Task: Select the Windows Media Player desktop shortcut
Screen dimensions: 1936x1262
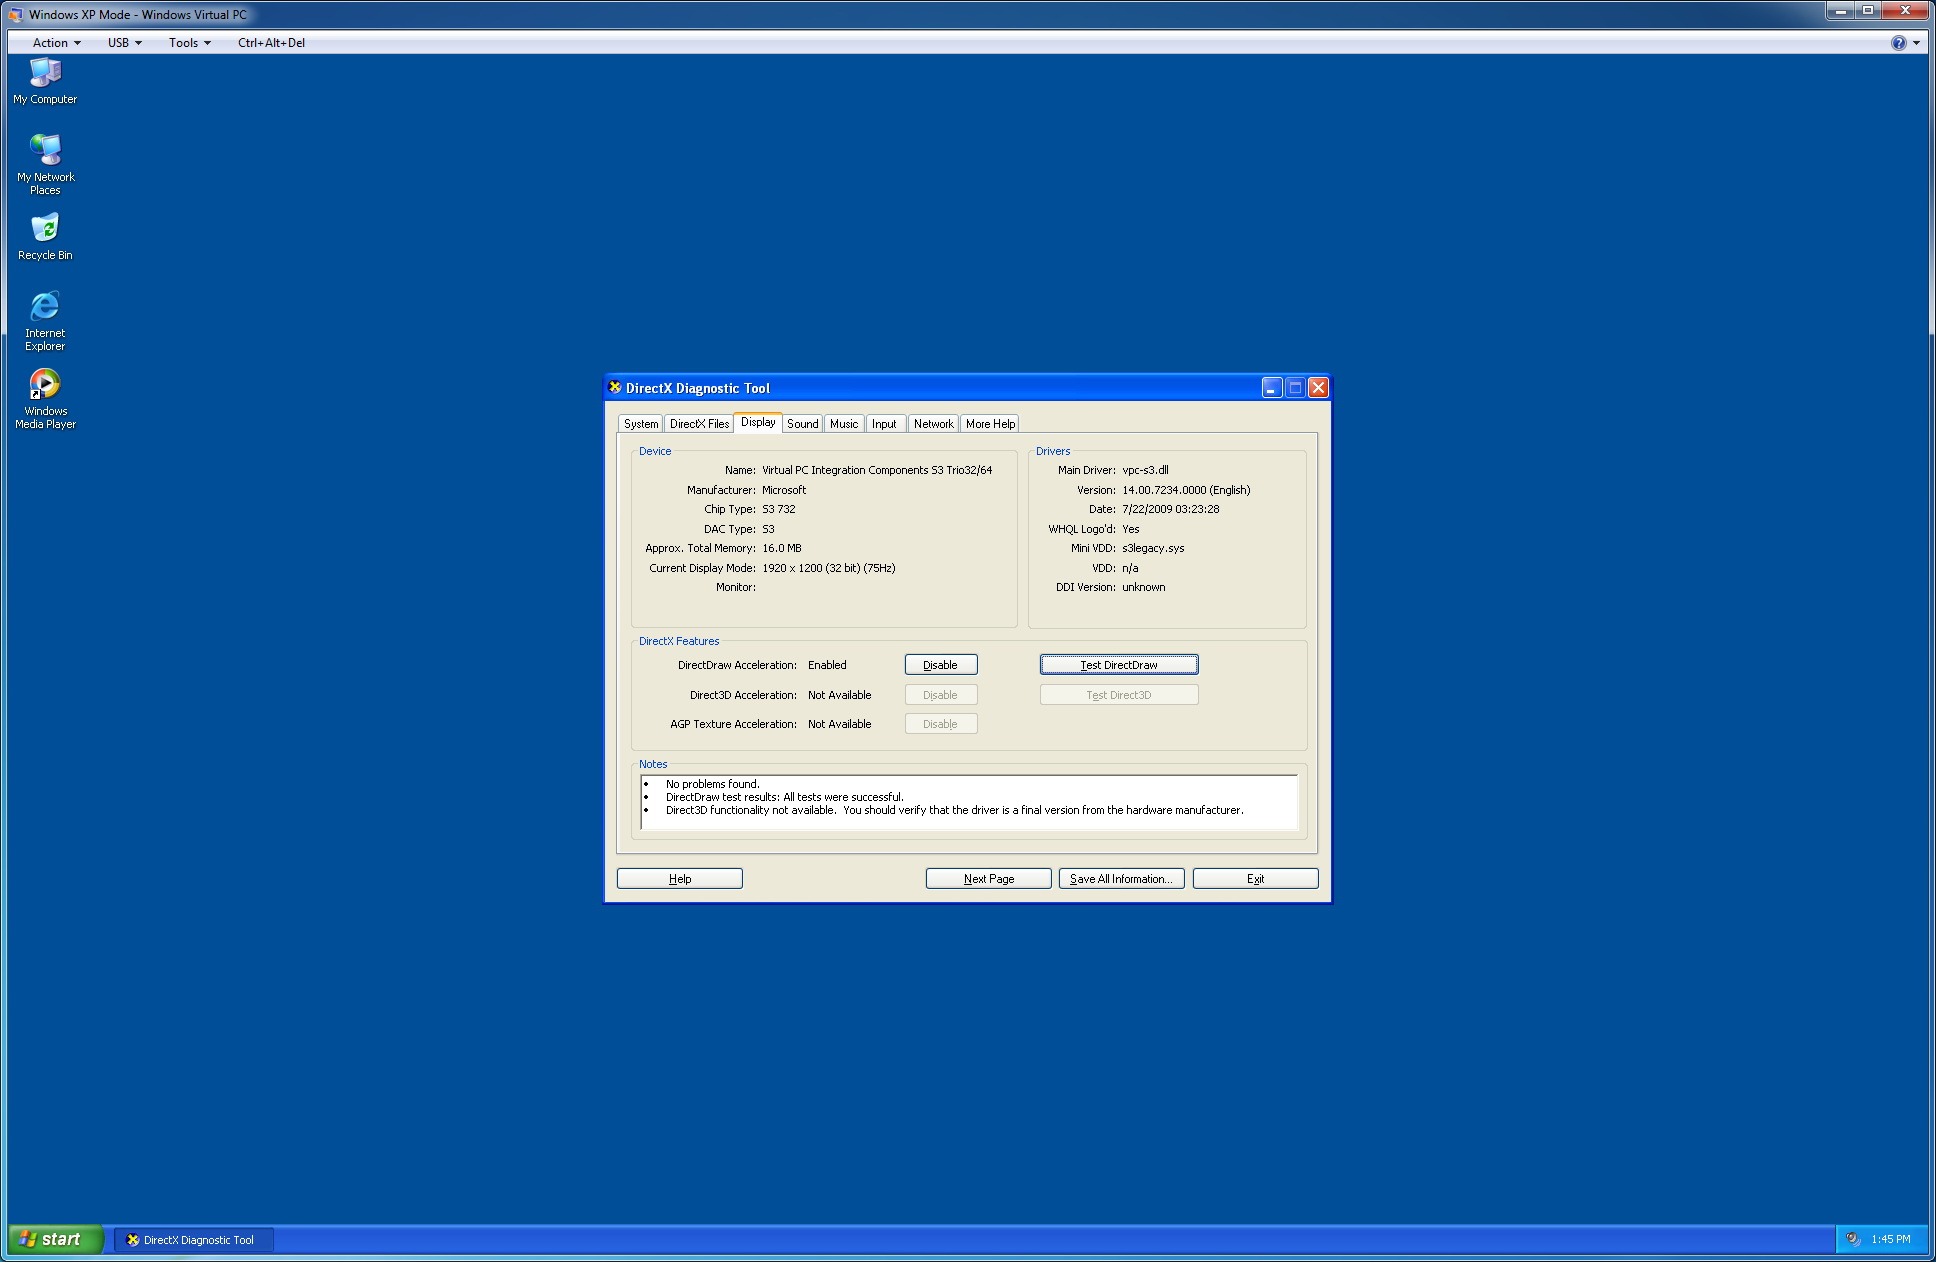Action: coord(45,398)
